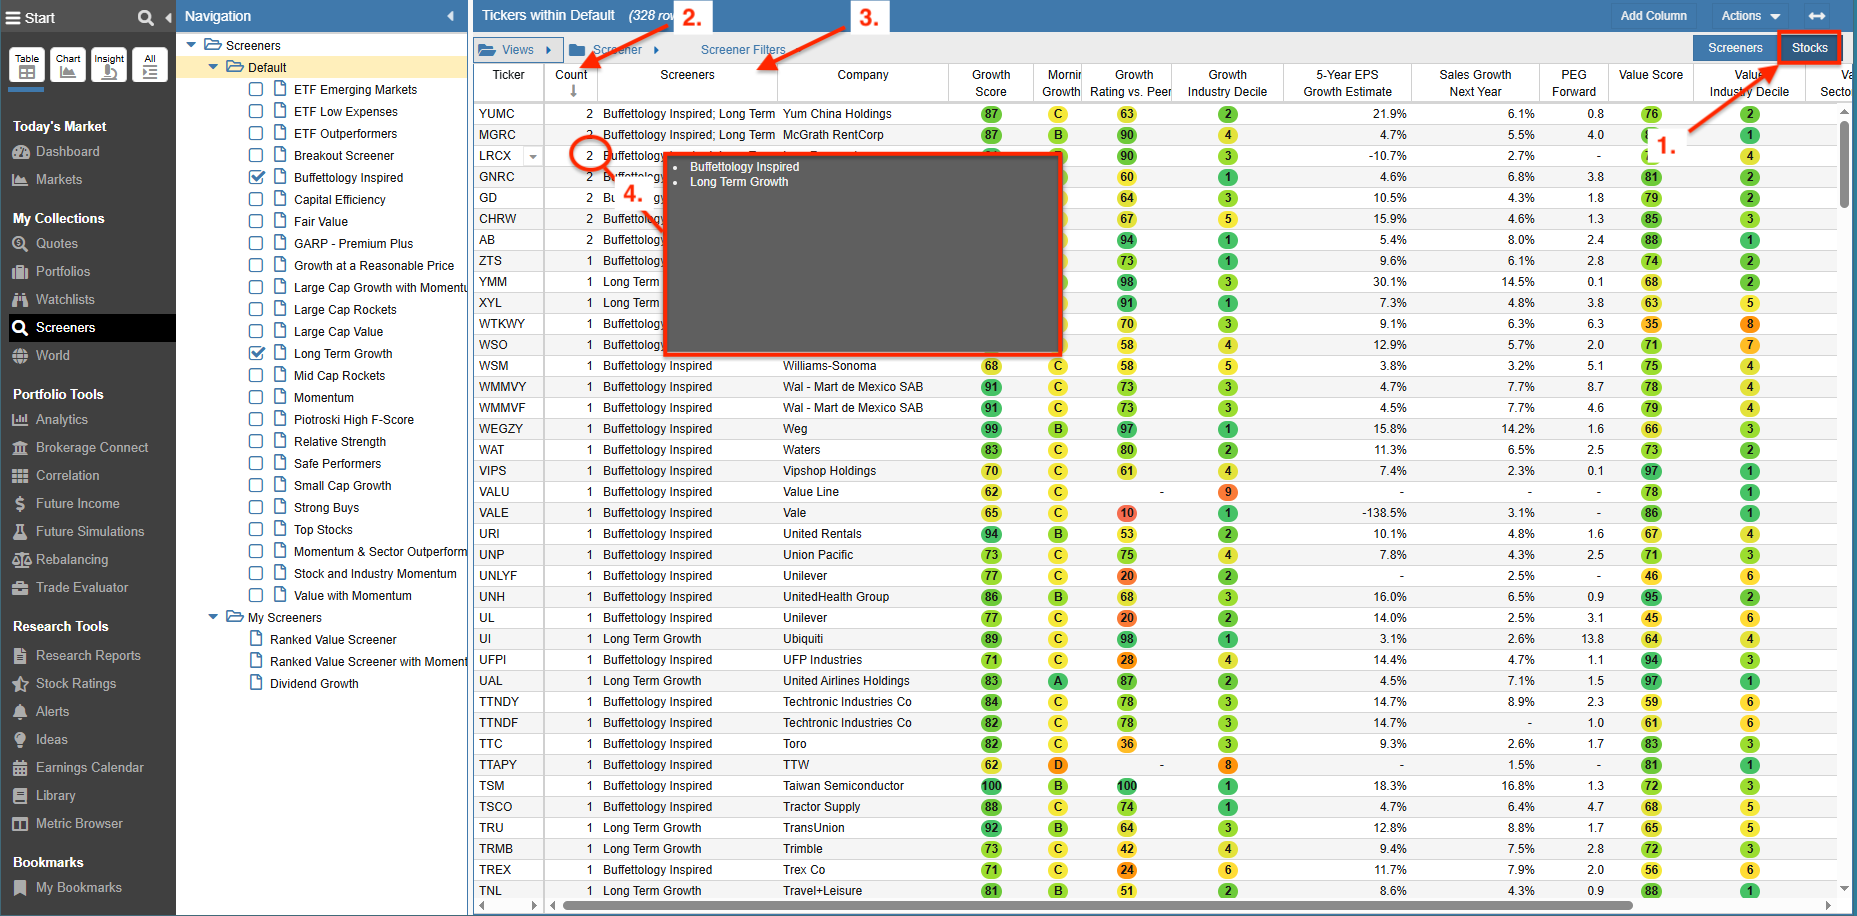This screenshot has height=916, width=1857.
Task: Sort by PEG Forward column
Action: coord(1574,83)
